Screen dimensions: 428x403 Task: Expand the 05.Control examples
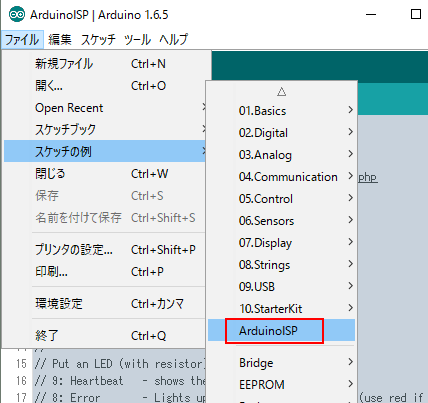[x=281, y=199]
